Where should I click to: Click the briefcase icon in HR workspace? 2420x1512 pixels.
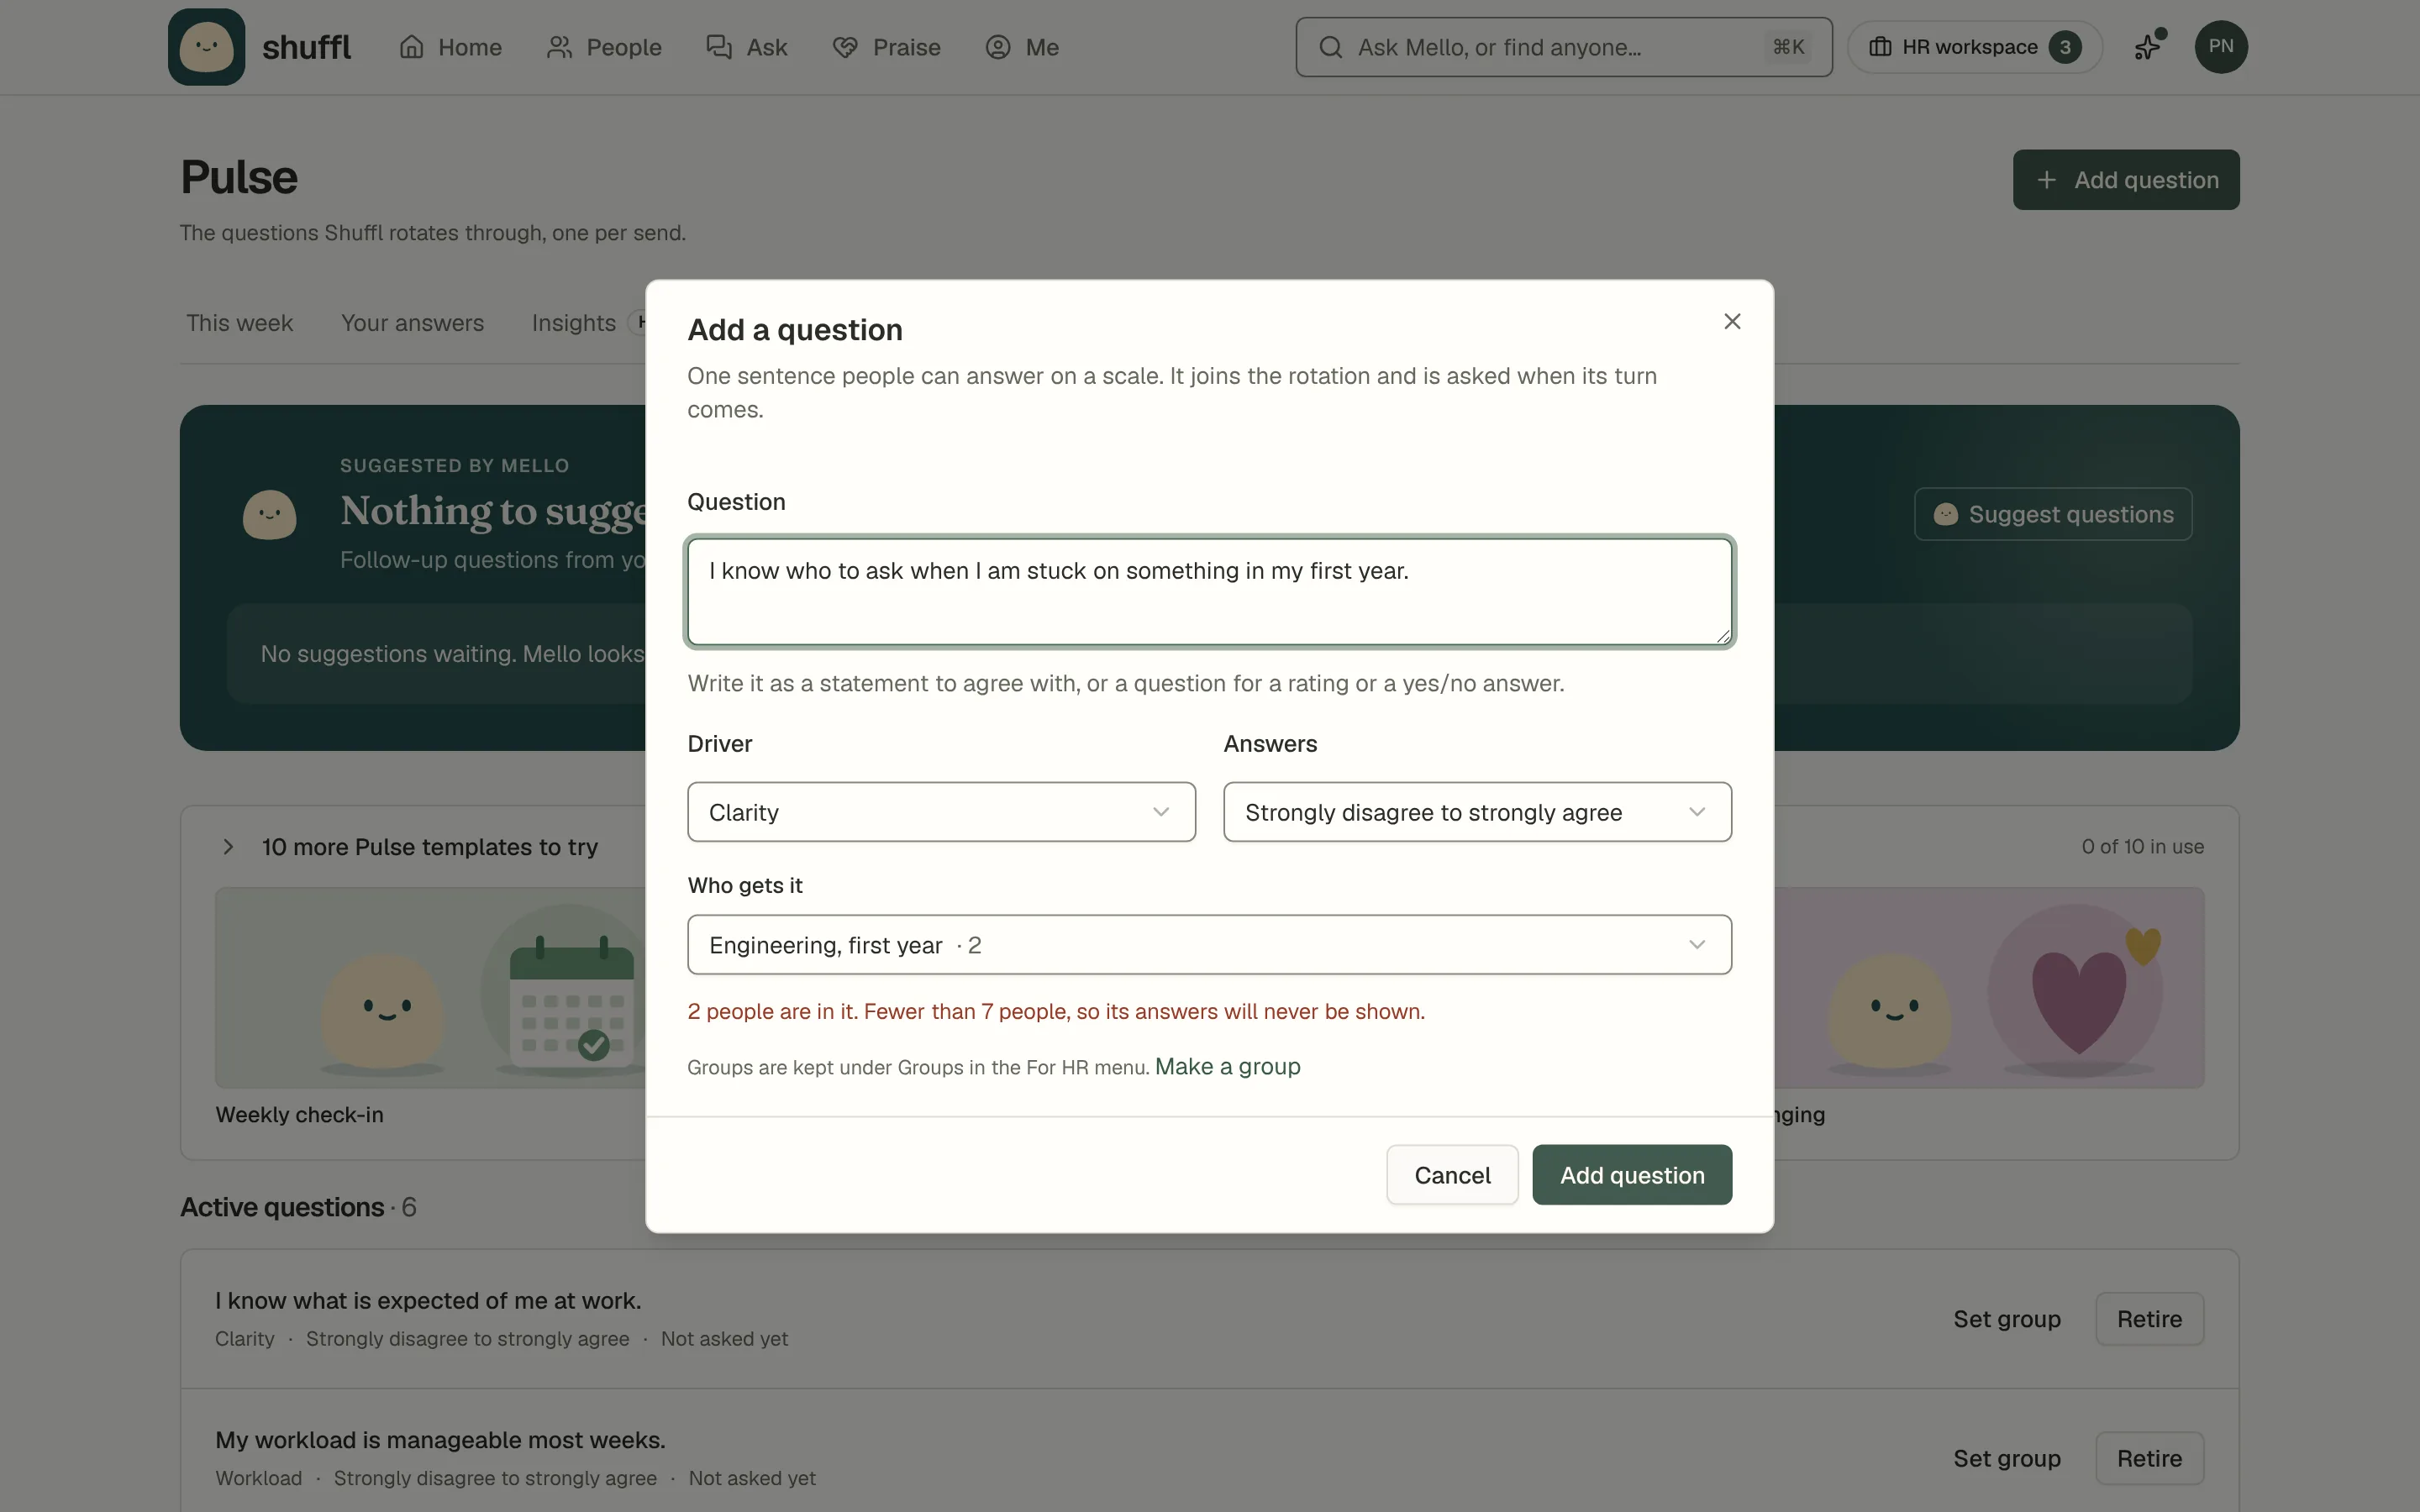point(1880,47)
